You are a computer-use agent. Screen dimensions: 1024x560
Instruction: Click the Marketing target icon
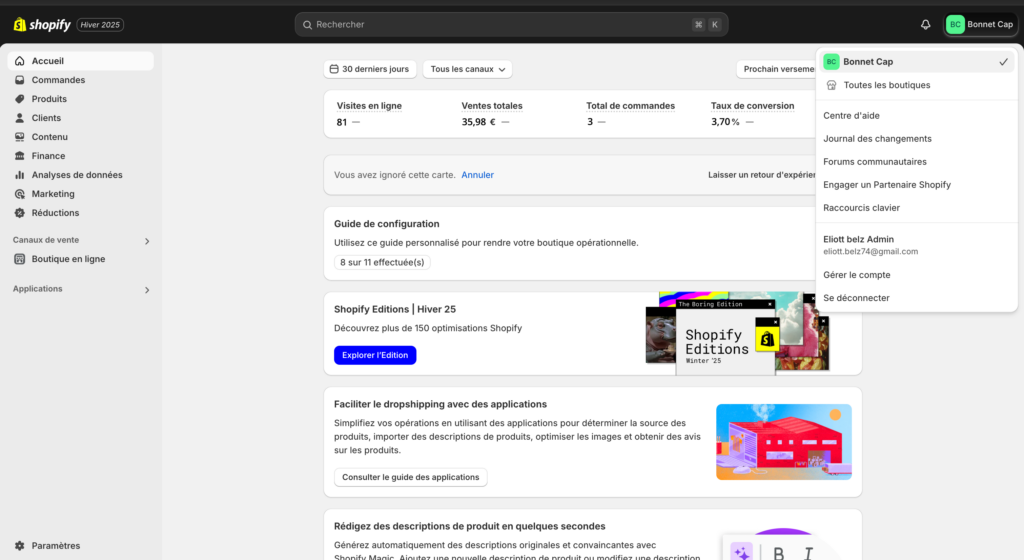(x=20, y=194)
